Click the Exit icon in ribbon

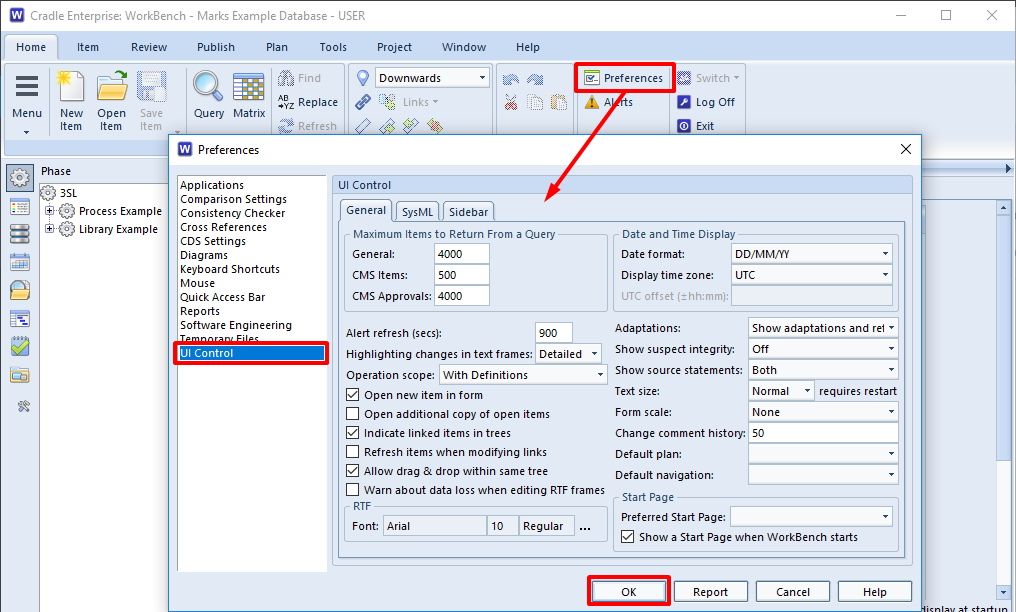click(x=684, y=126)
